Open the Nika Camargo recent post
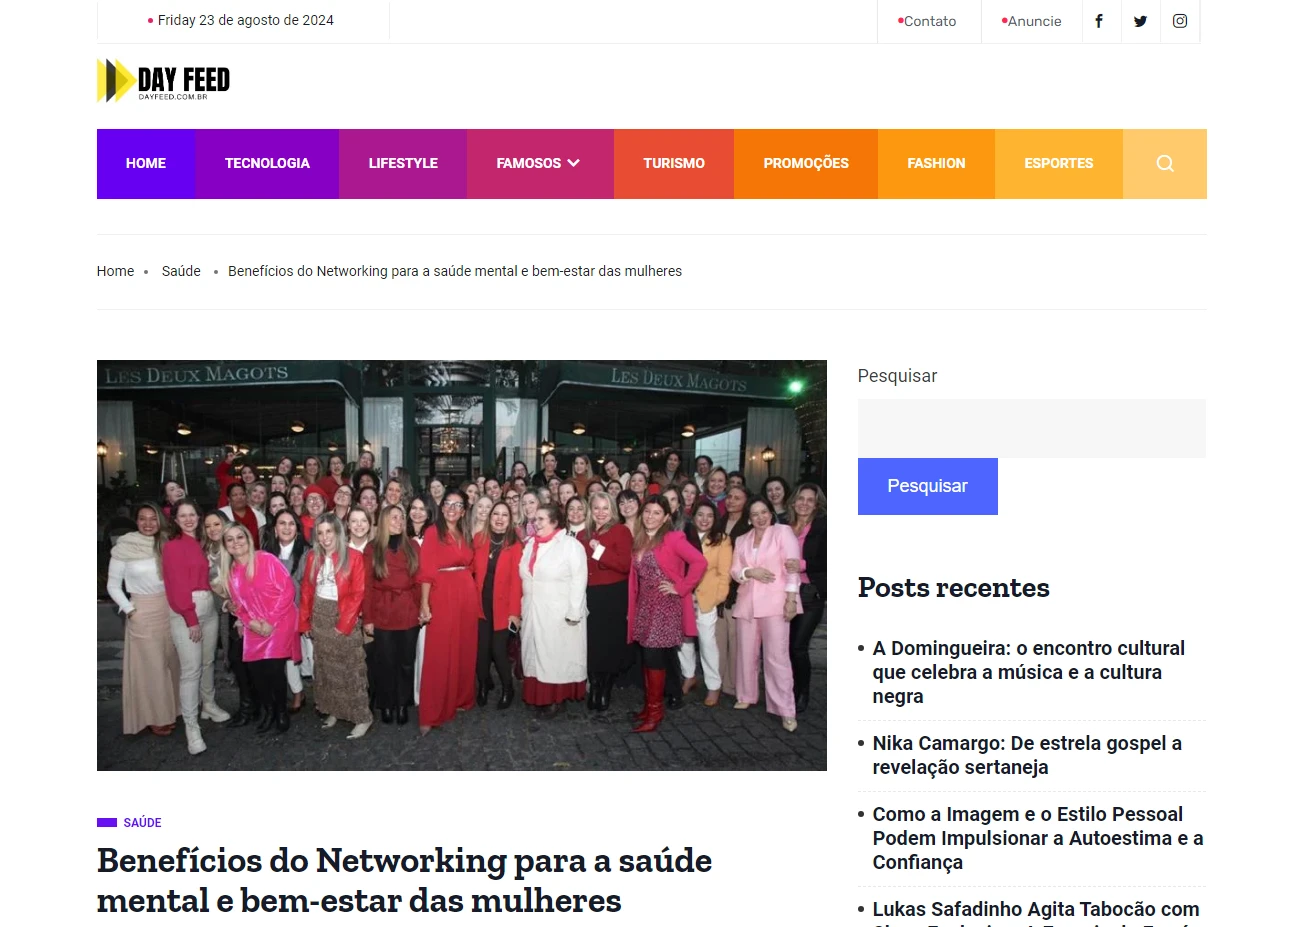Screen dimensions: 1306x927 coord(1027,755)
